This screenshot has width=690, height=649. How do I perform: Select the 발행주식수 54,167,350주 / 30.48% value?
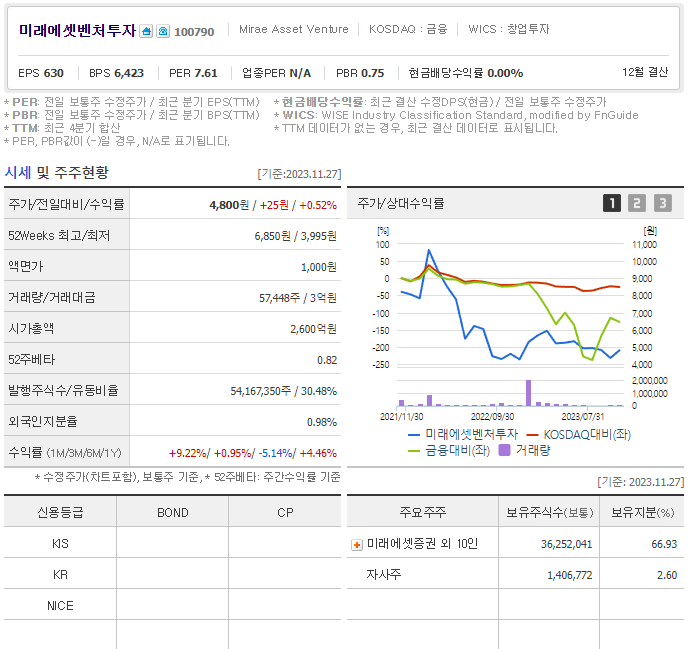pyautogui.click(x=283, y=391)
